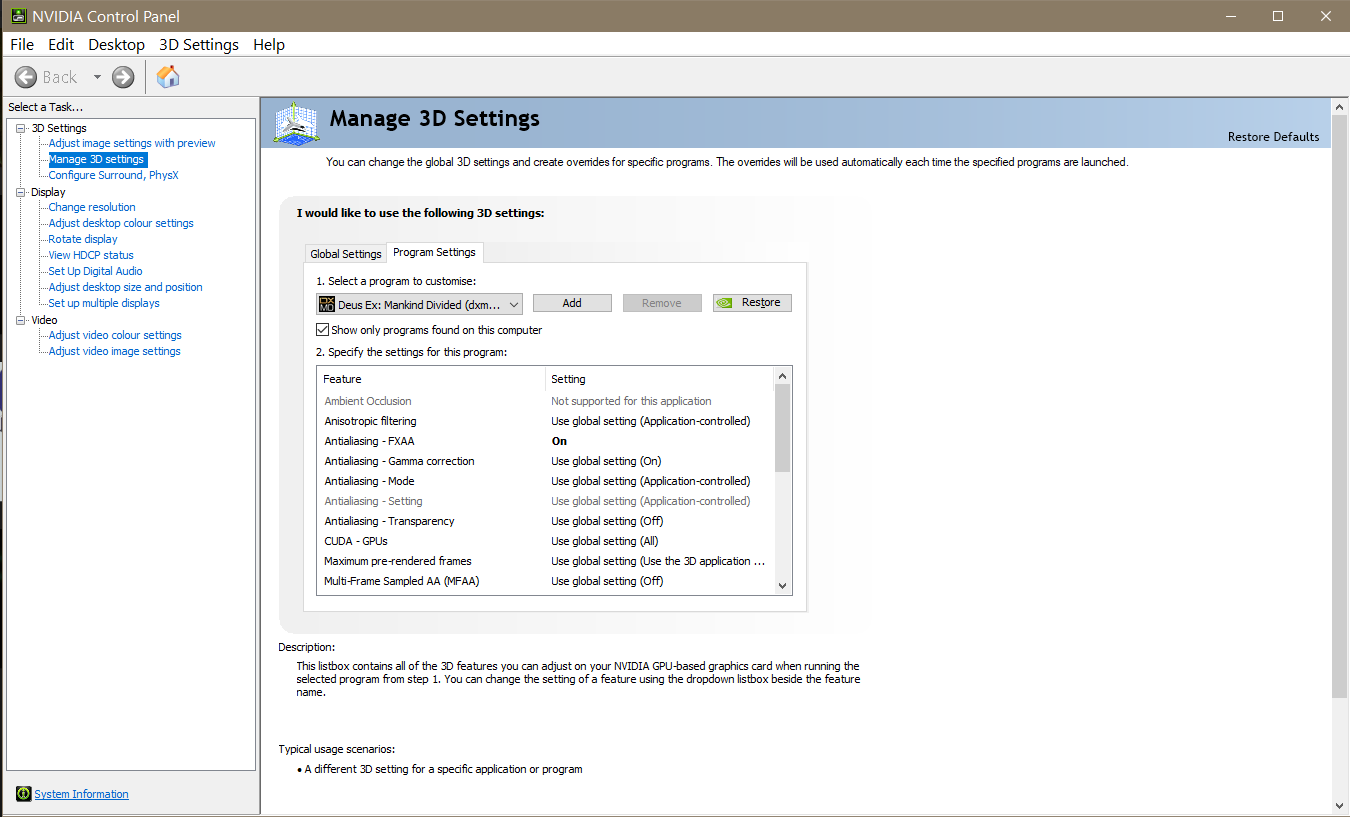The width and height of the screenshot is (1350, 817).
Task: Open Set up multiple displays task
Action: click(x=104, y=303)
